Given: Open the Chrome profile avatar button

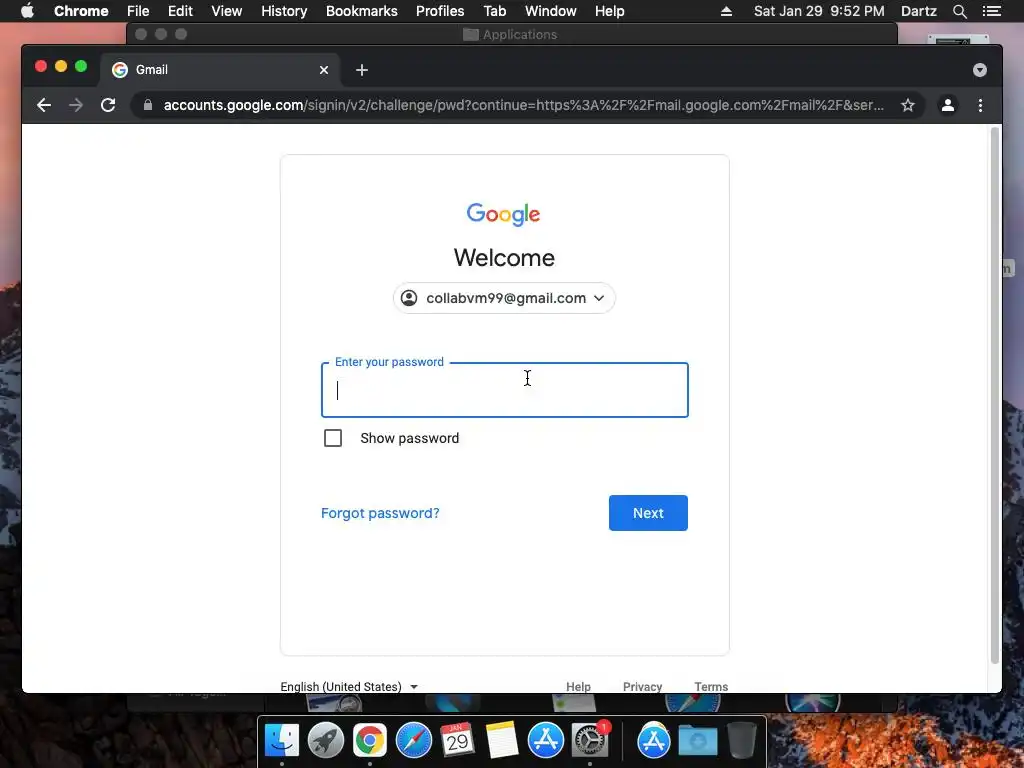Looking at the screenshot, I should point(948,105).
